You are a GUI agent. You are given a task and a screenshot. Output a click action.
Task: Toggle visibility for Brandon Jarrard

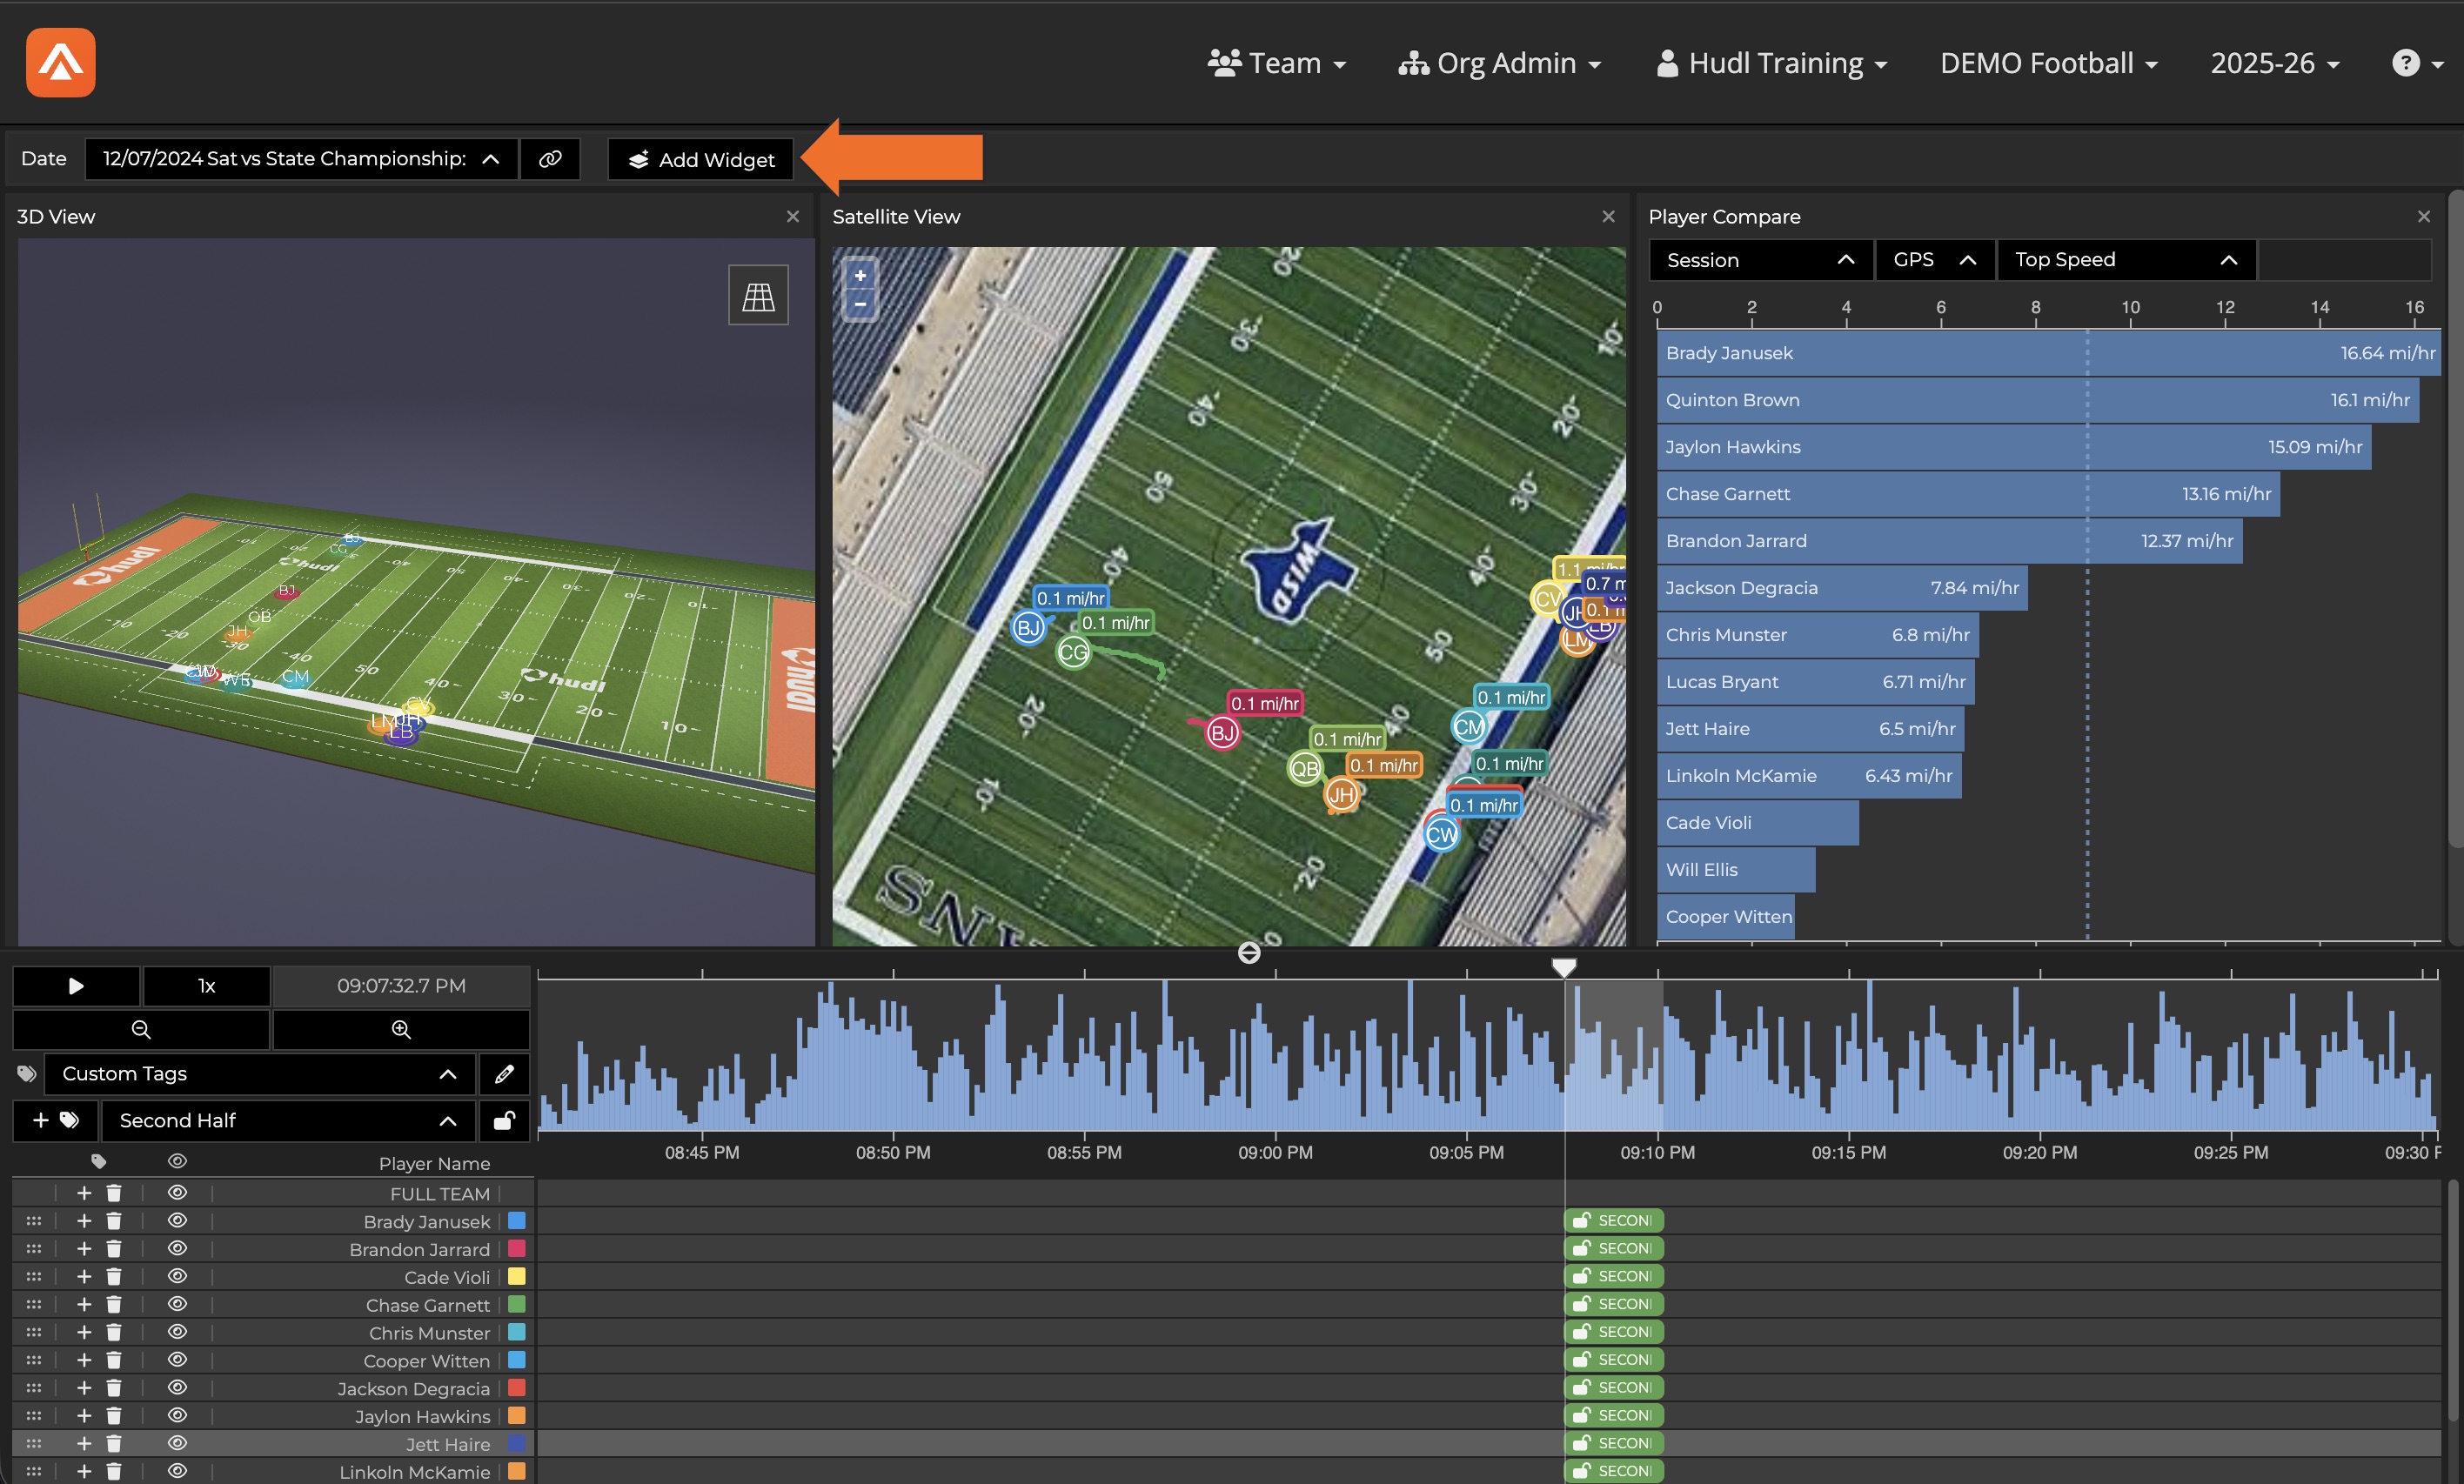(x=178, y=1249)
